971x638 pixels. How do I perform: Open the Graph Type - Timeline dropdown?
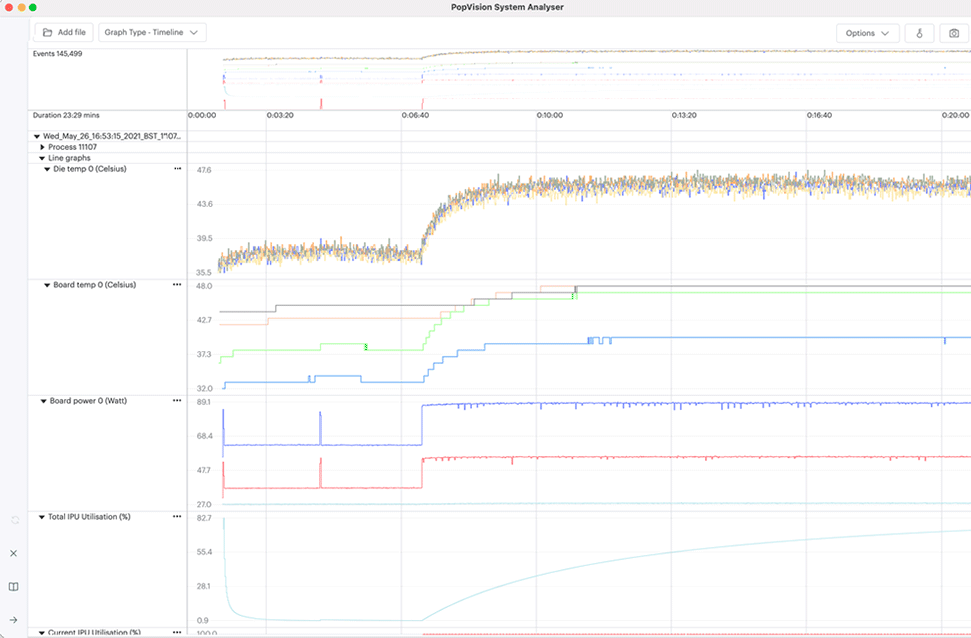152,32
